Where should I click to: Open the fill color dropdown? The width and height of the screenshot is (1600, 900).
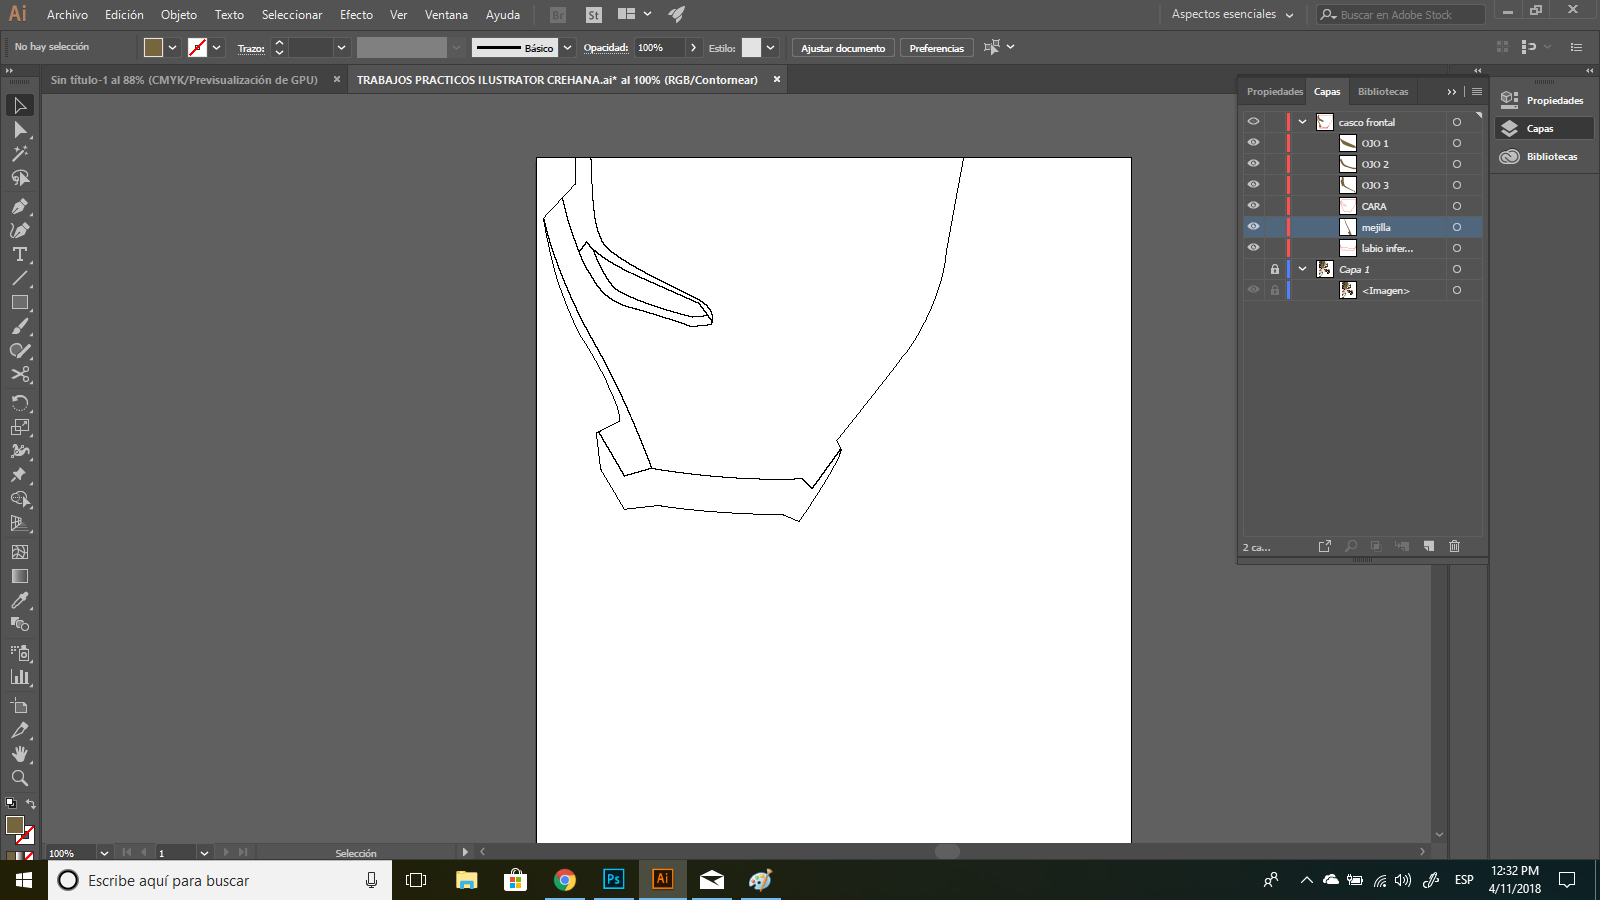pos(173,47)
